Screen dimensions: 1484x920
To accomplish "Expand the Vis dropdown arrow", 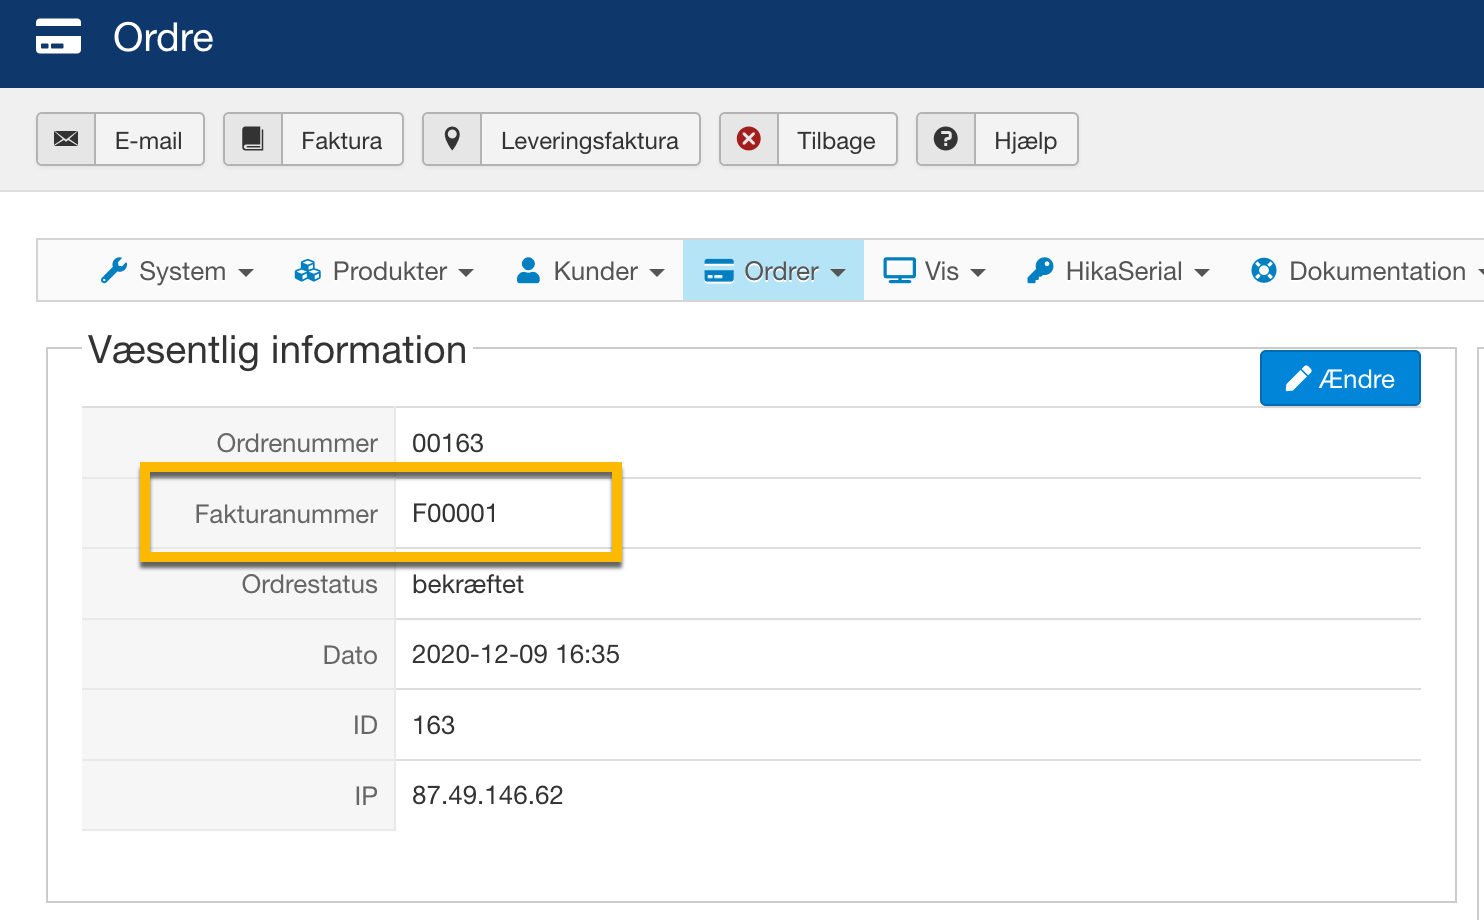I will 978,273.
